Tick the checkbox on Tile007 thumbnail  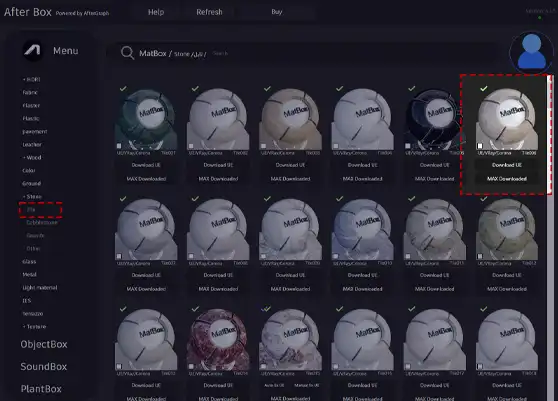(x=119, y=256)
